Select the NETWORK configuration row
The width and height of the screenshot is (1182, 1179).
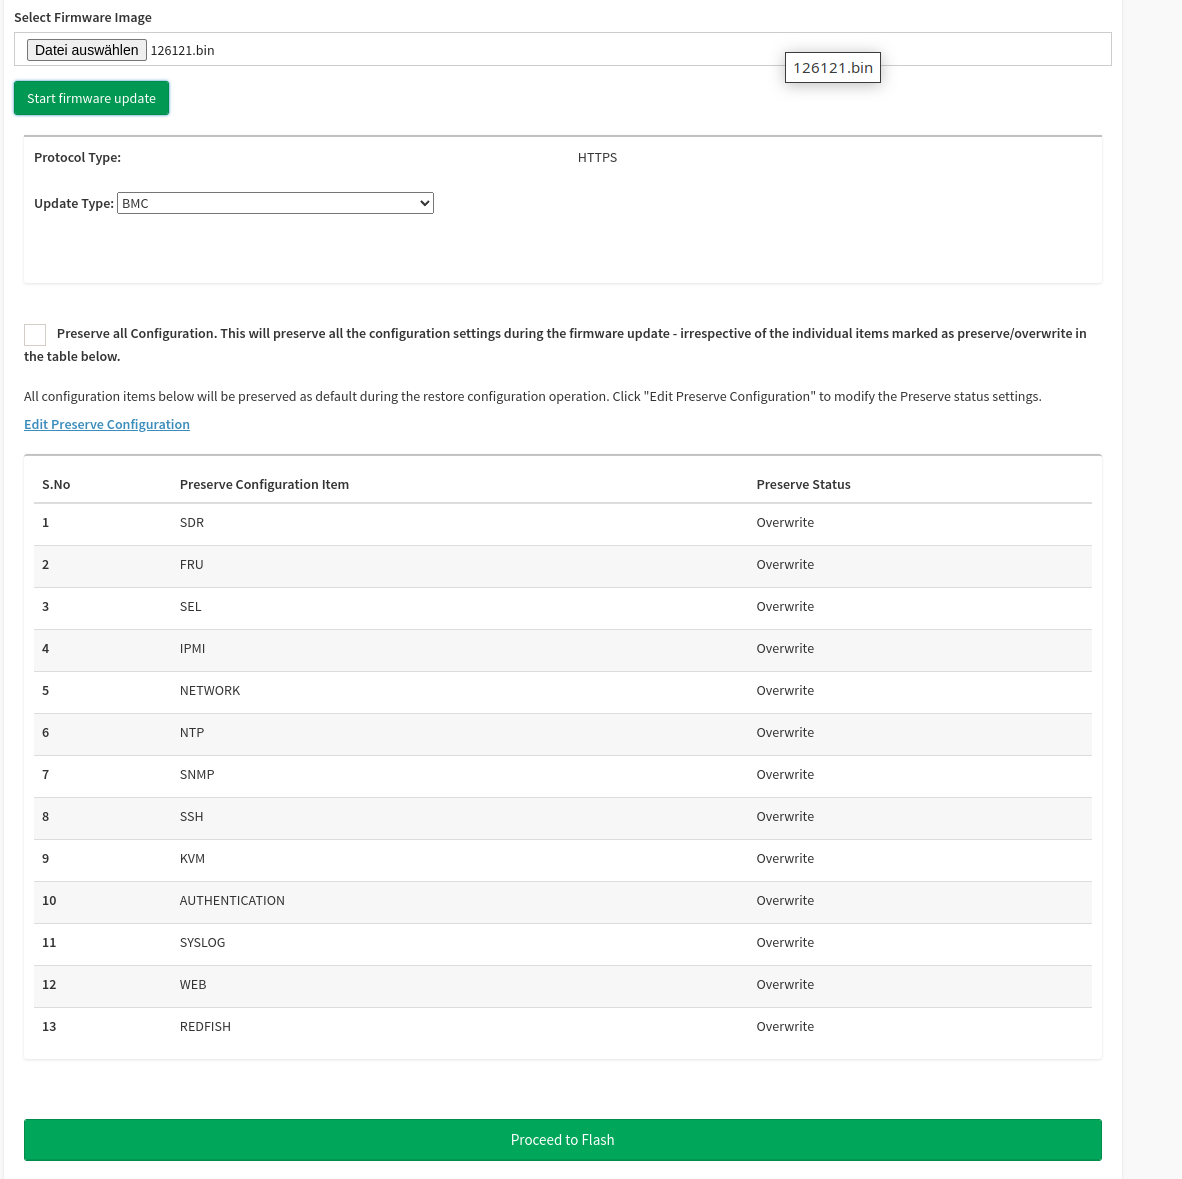click(x=562, y=692)
